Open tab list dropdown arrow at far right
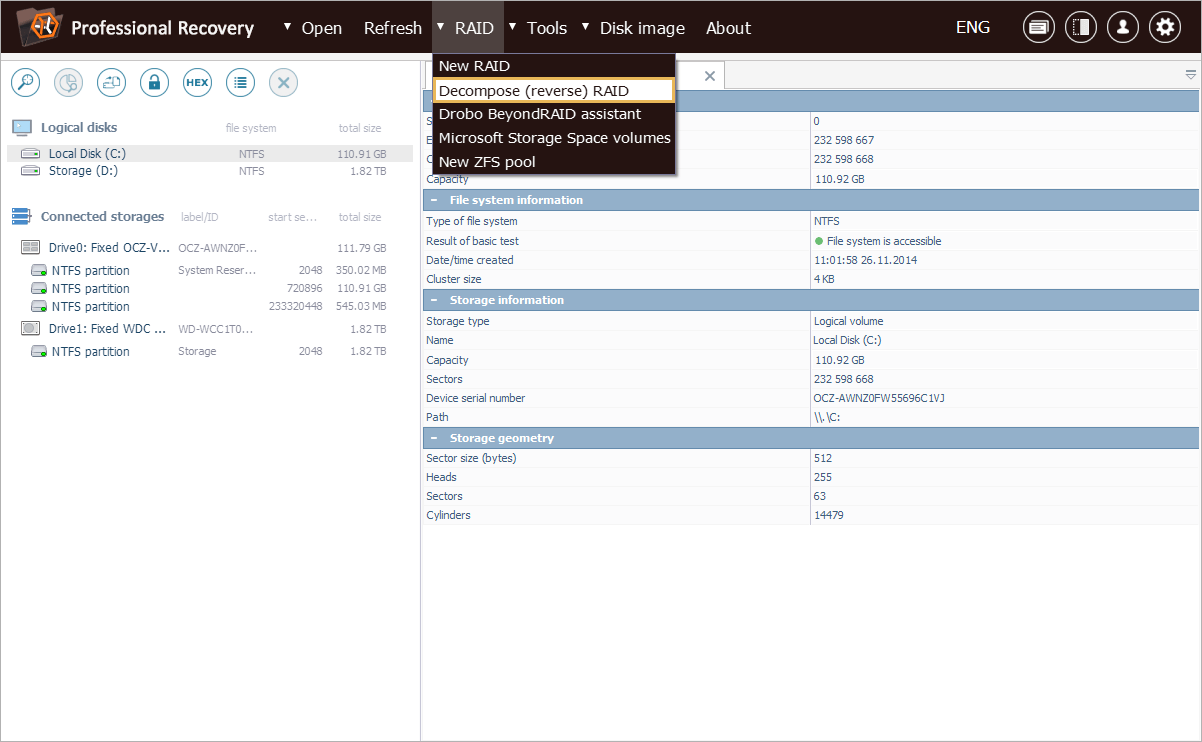The width and height of the screenshot is (1202, 742). 1190,75
